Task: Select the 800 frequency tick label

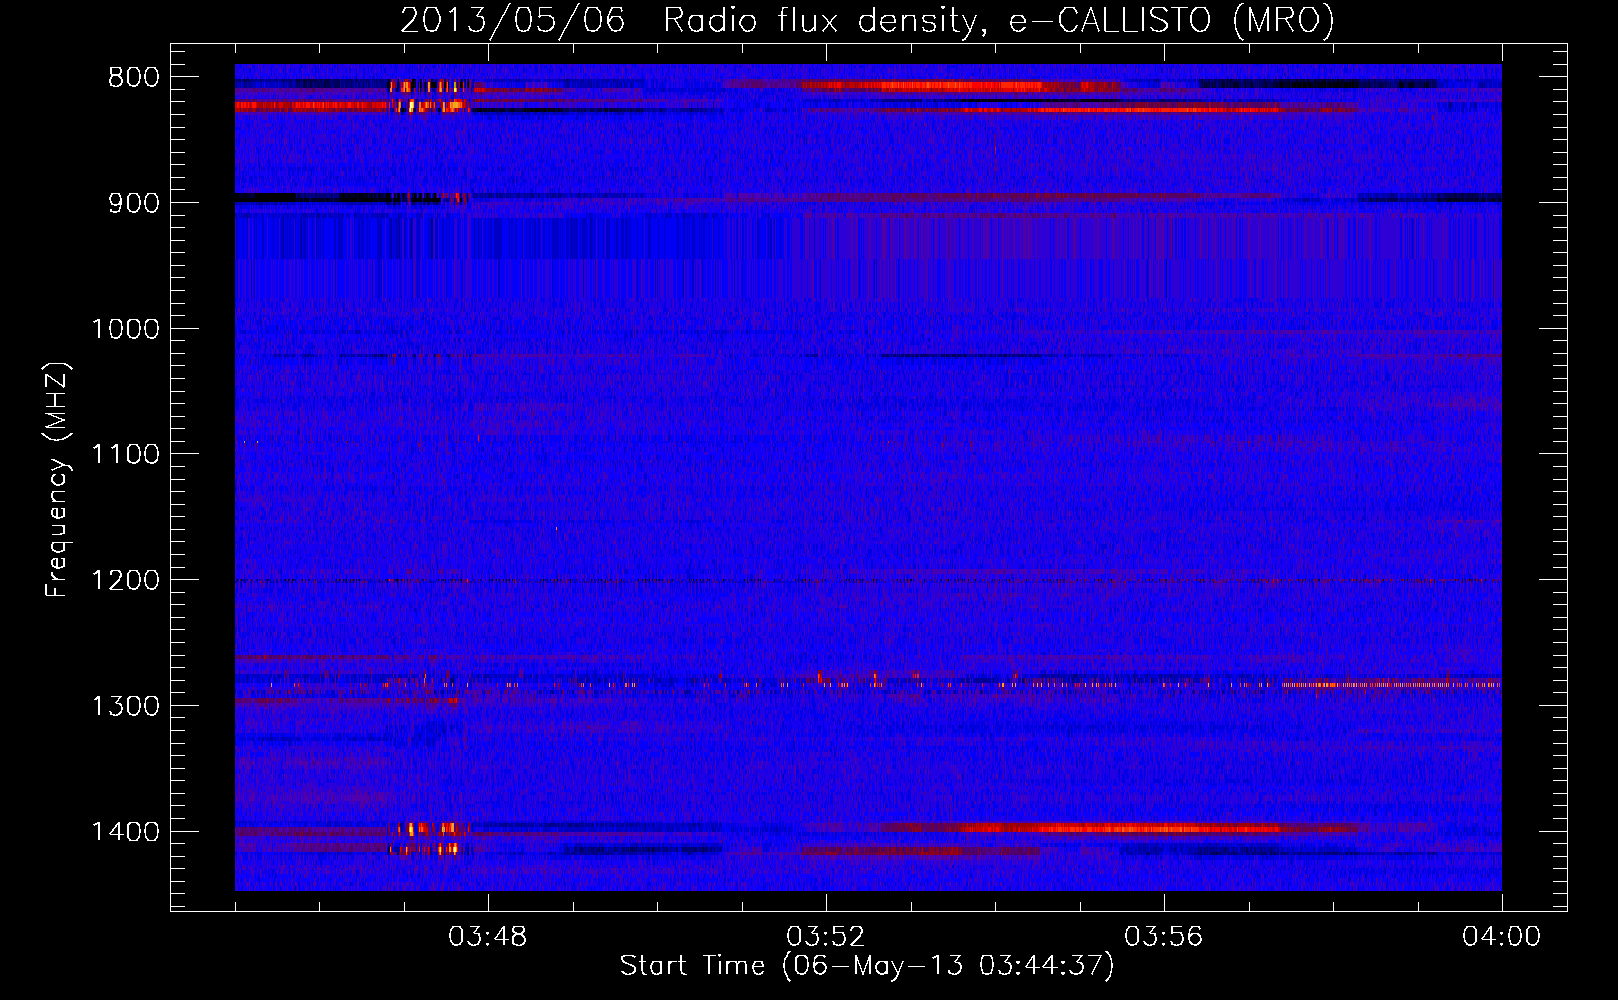Action: (x=133, y=78)
